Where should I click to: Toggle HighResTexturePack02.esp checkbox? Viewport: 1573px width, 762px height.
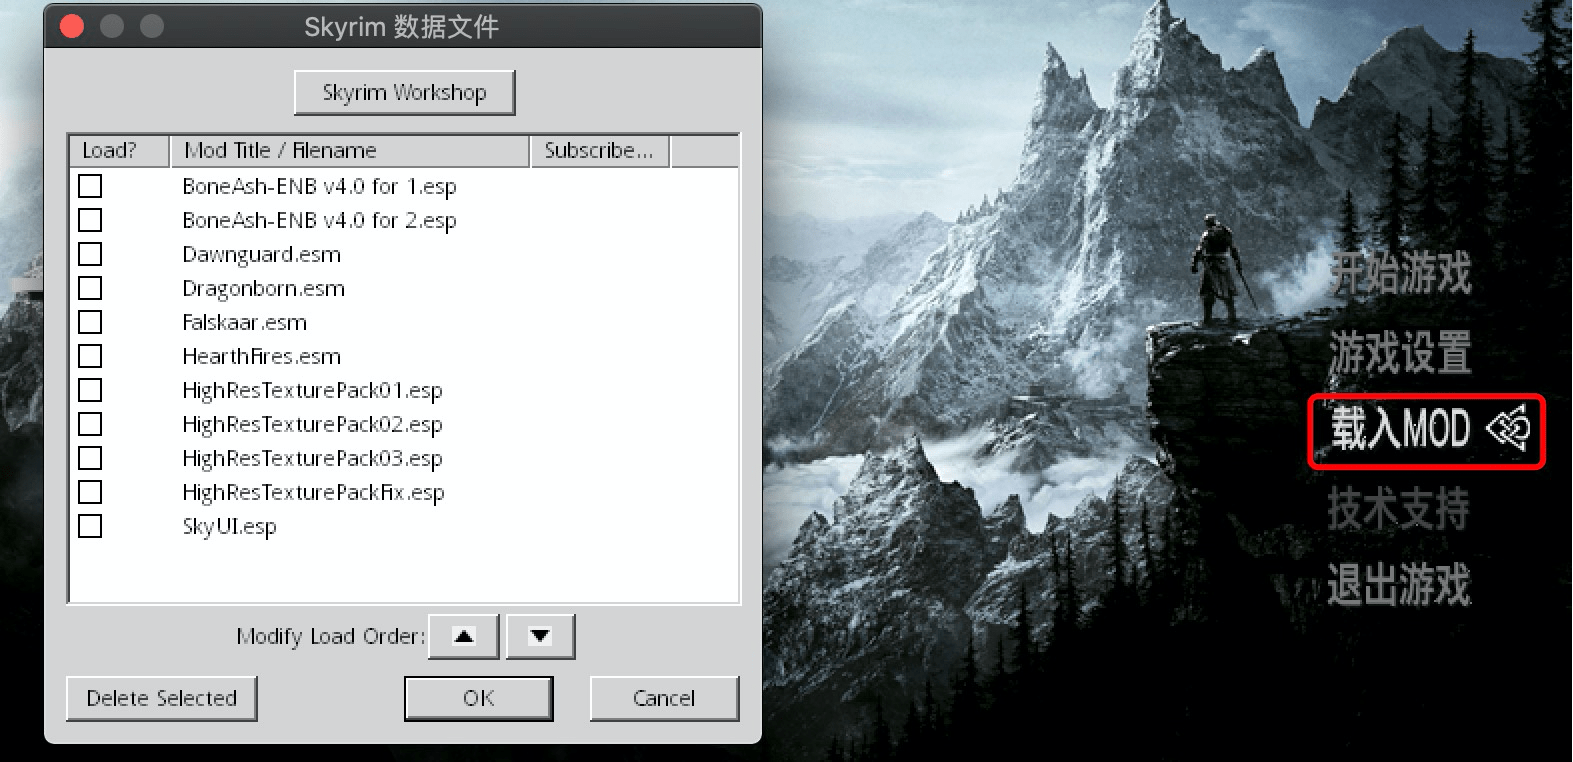pos(90,424)
